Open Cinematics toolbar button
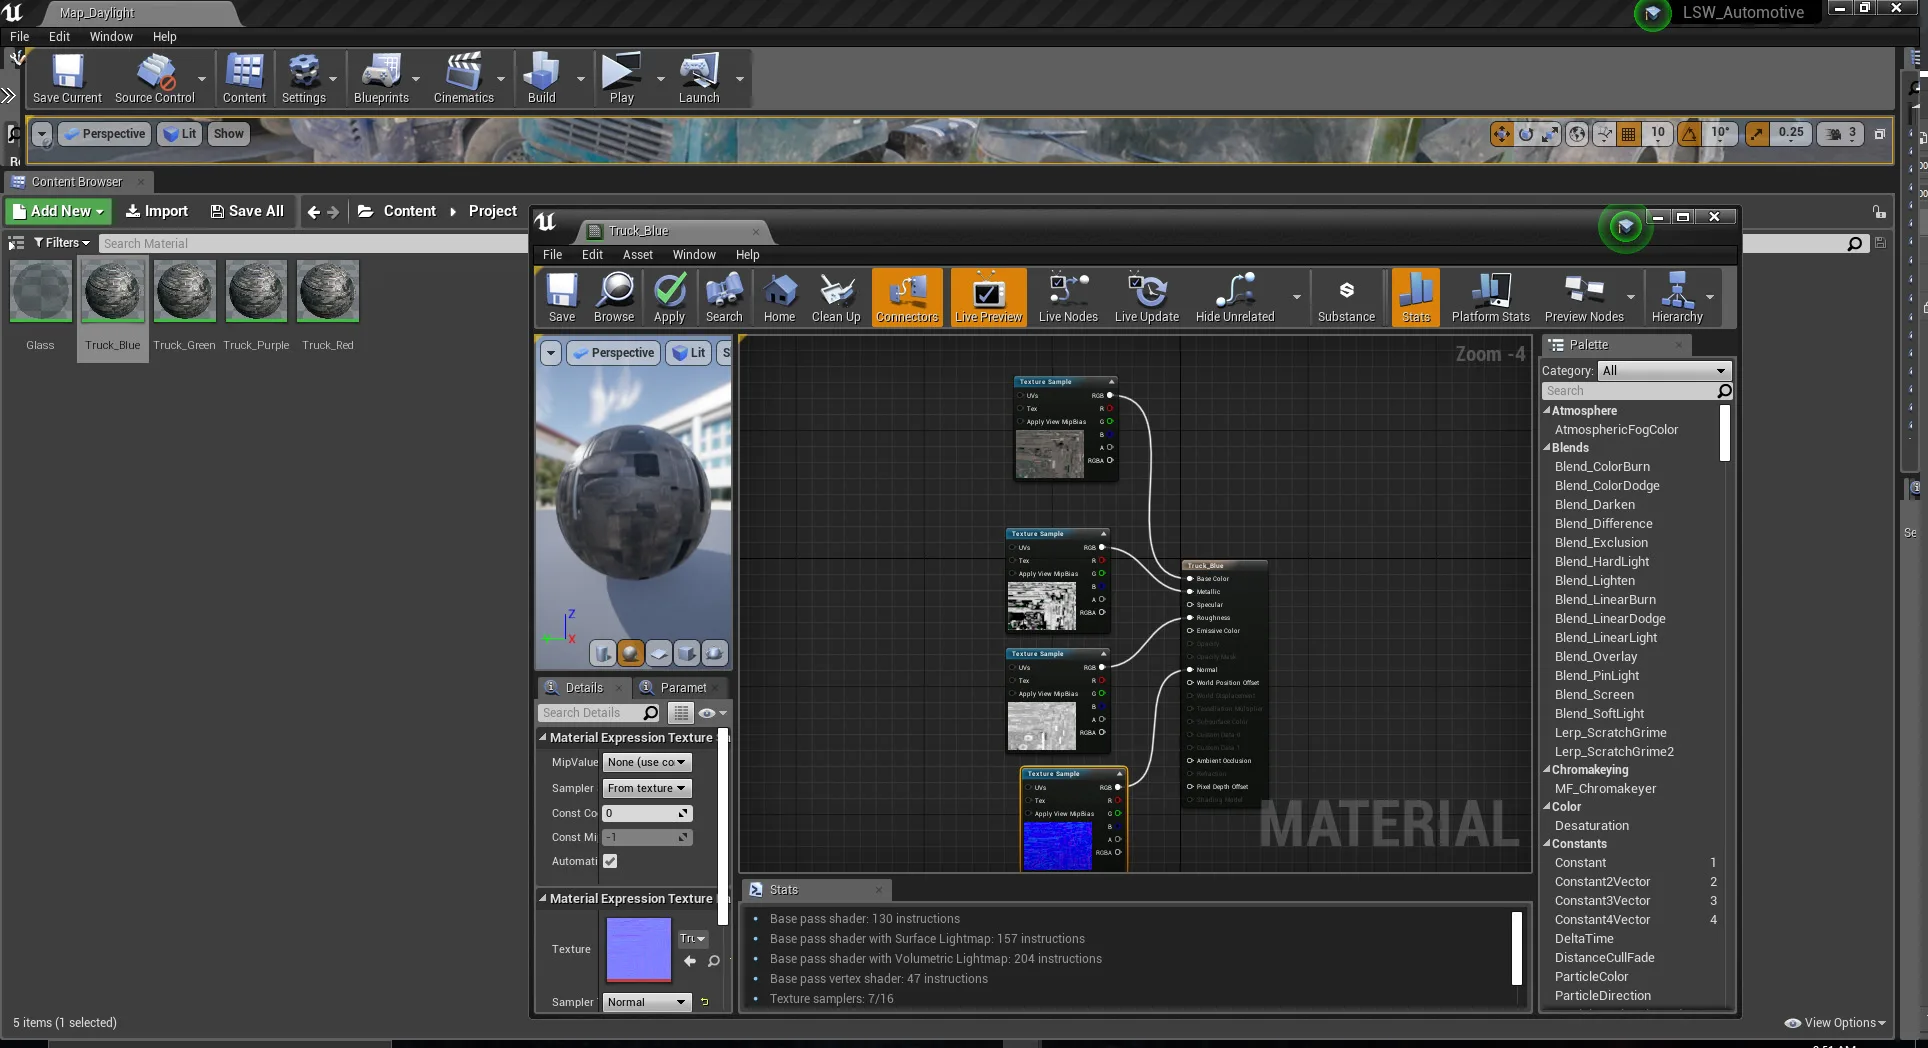Viewport: 1928px width, 1048px height. coord(463,78)
